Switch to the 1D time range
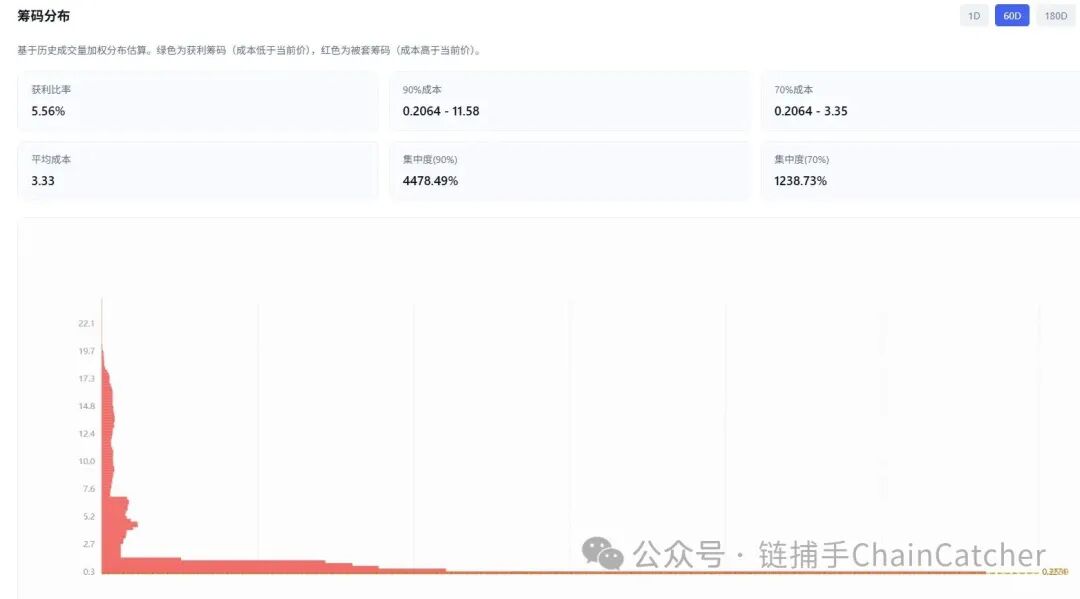Screen dimensions: 1080x599 974,16
